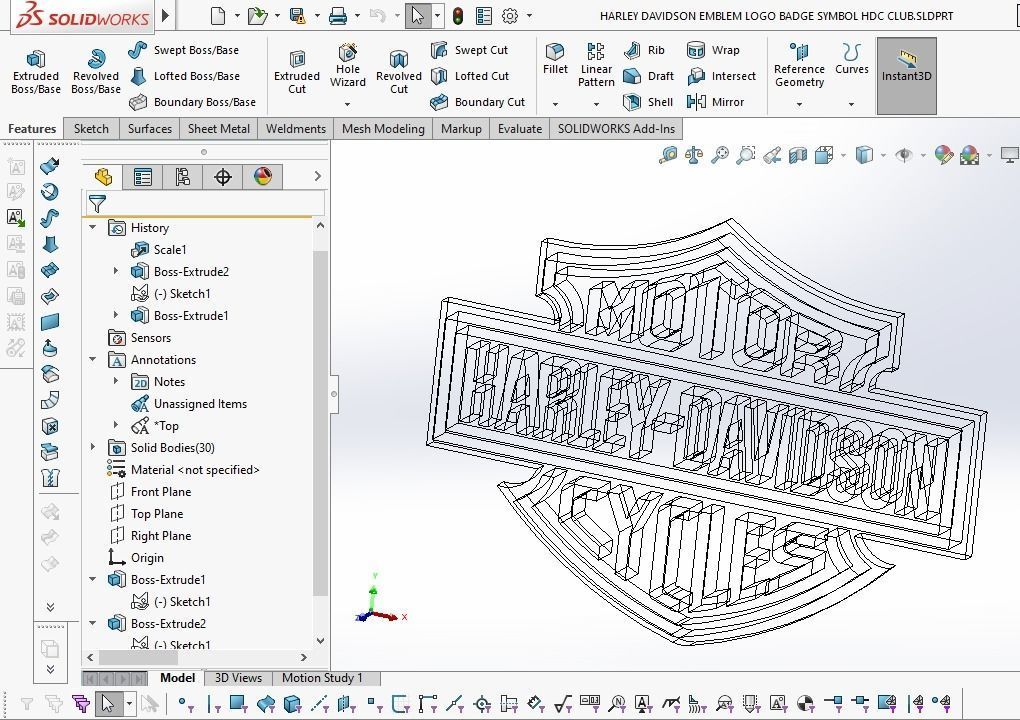Collapse the Annotations folder

tap(93, 360)
